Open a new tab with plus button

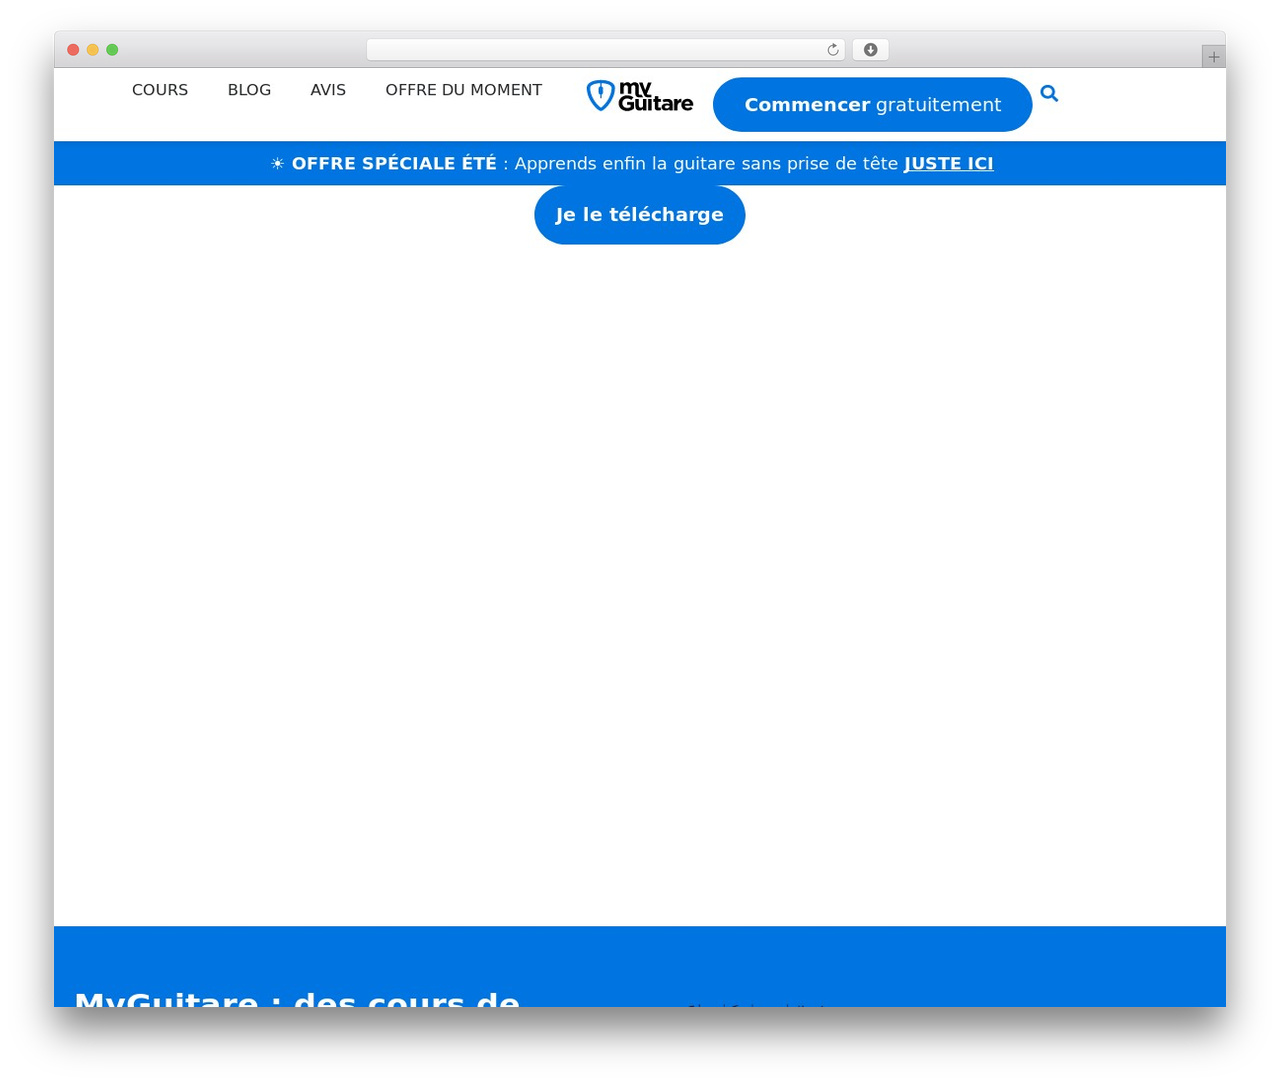coord(1213,57)
